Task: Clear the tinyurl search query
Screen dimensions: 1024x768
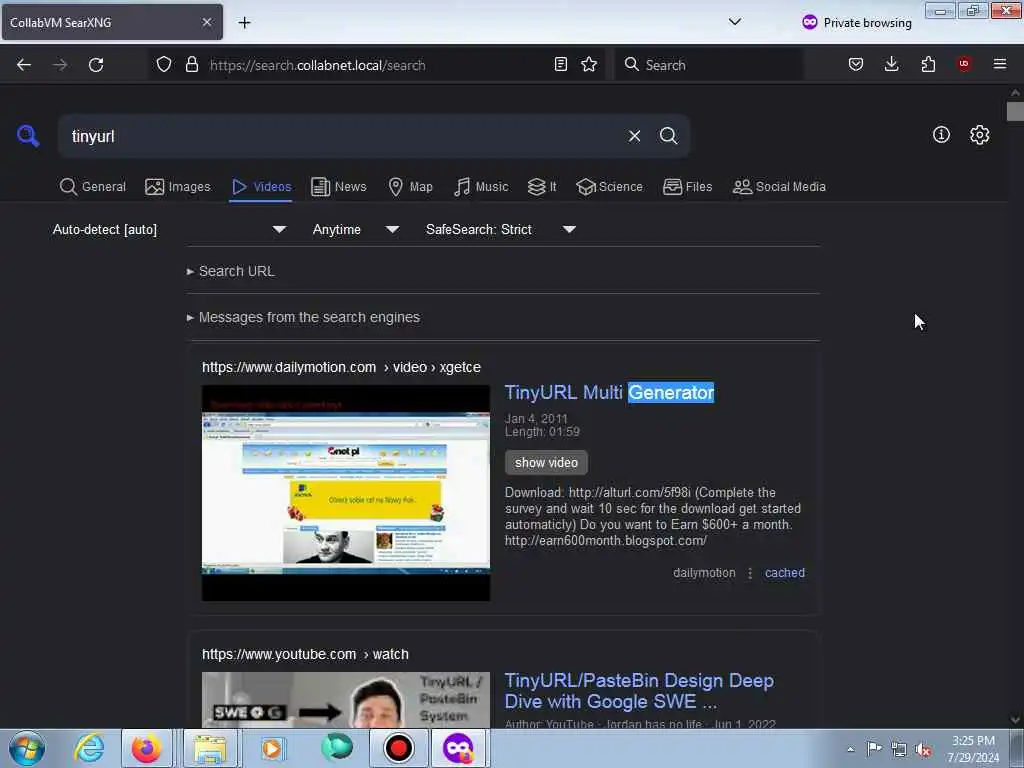Action: pyautogui.click(x=634, y=136)
